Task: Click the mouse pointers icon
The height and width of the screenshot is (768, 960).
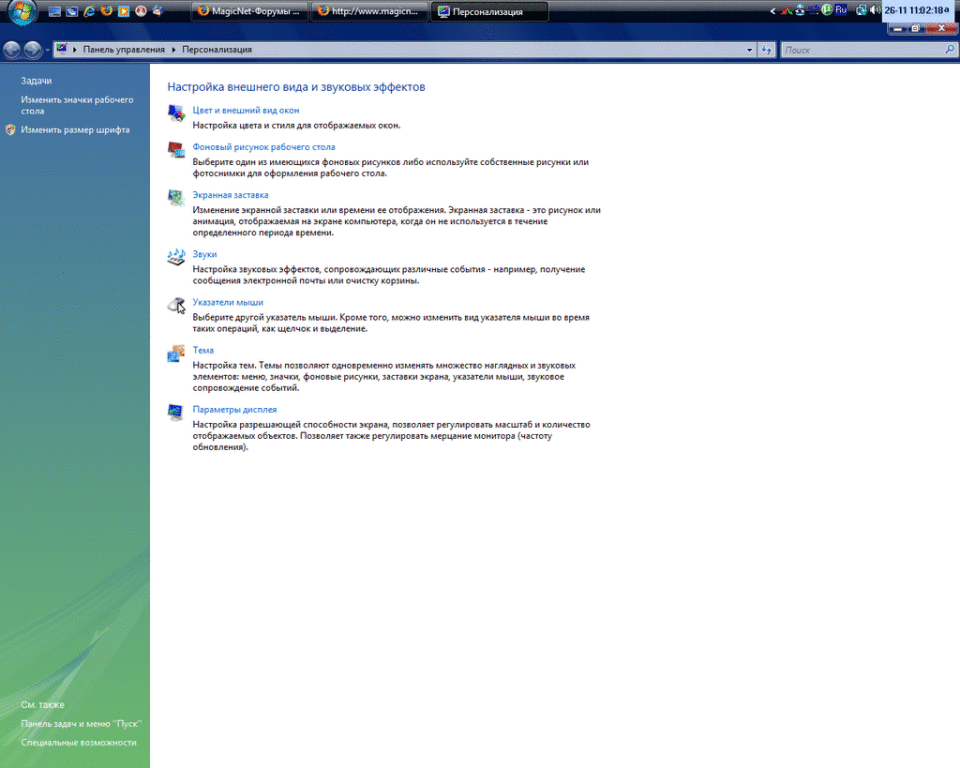Action: tap(176, 305)
